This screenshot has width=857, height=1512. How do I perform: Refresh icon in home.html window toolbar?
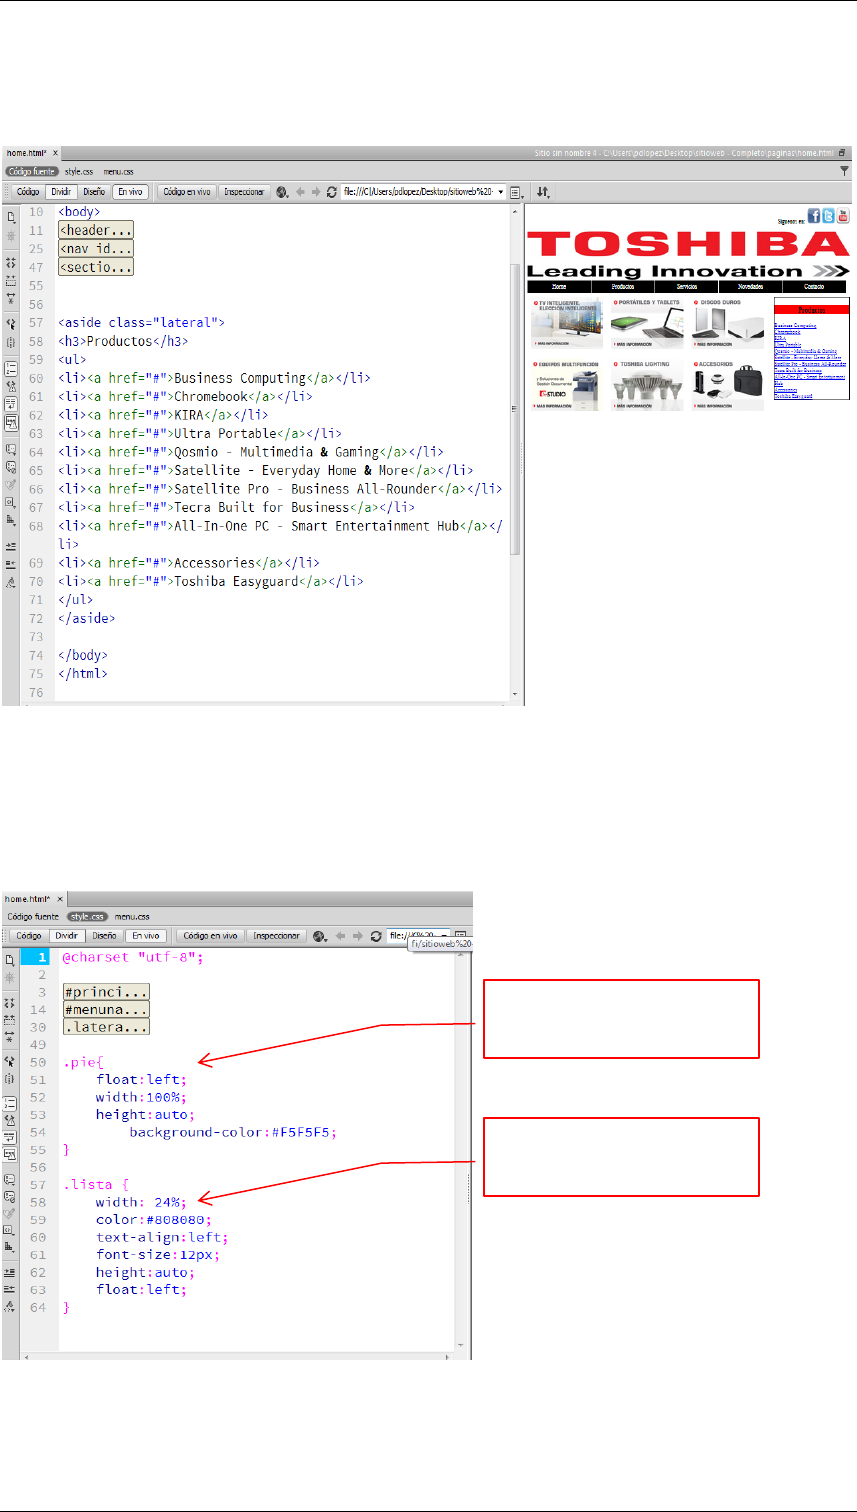click(331, 191)
